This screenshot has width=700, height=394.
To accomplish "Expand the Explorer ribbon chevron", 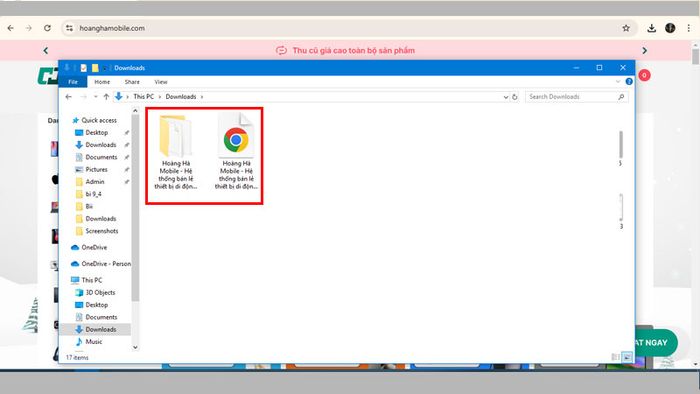I will click(618, 82).
